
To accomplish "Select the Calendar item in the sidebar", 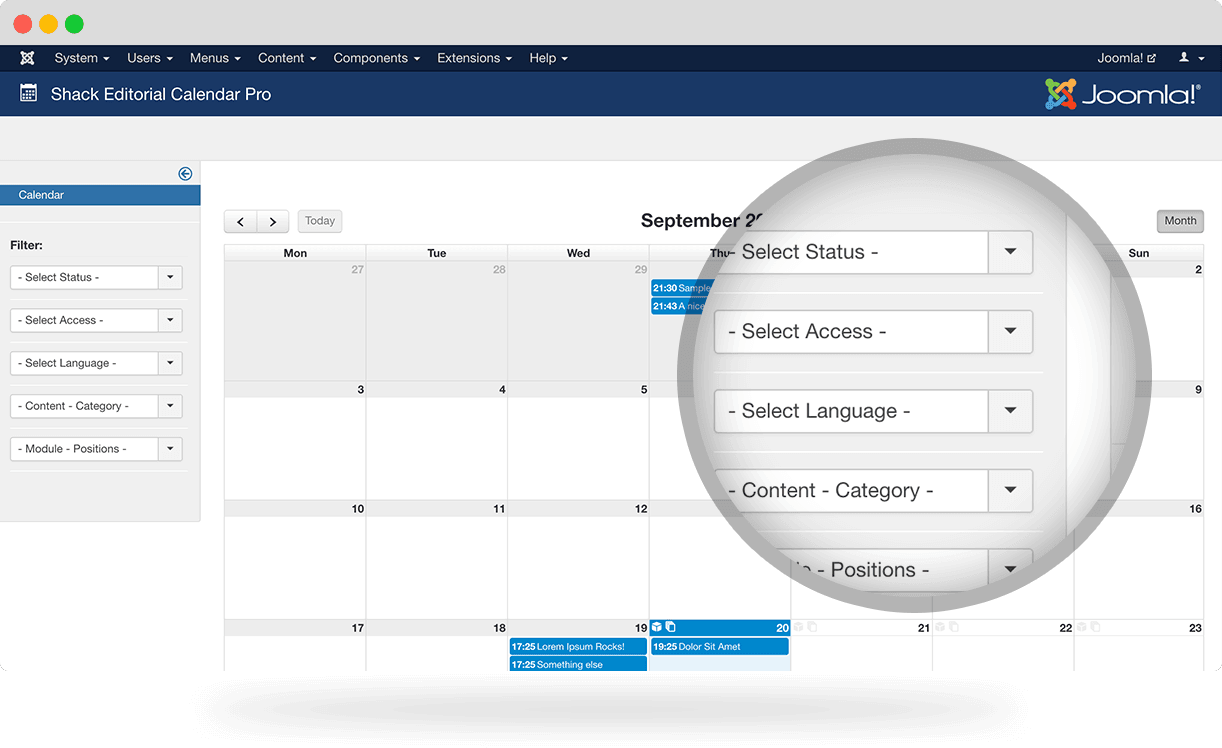I will [x=100, y=195].
